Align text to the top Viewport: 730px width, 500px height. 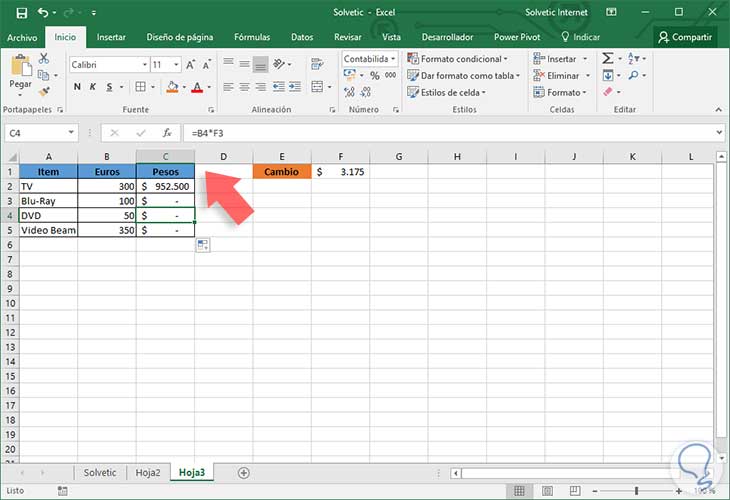click(x=228, y=63)
